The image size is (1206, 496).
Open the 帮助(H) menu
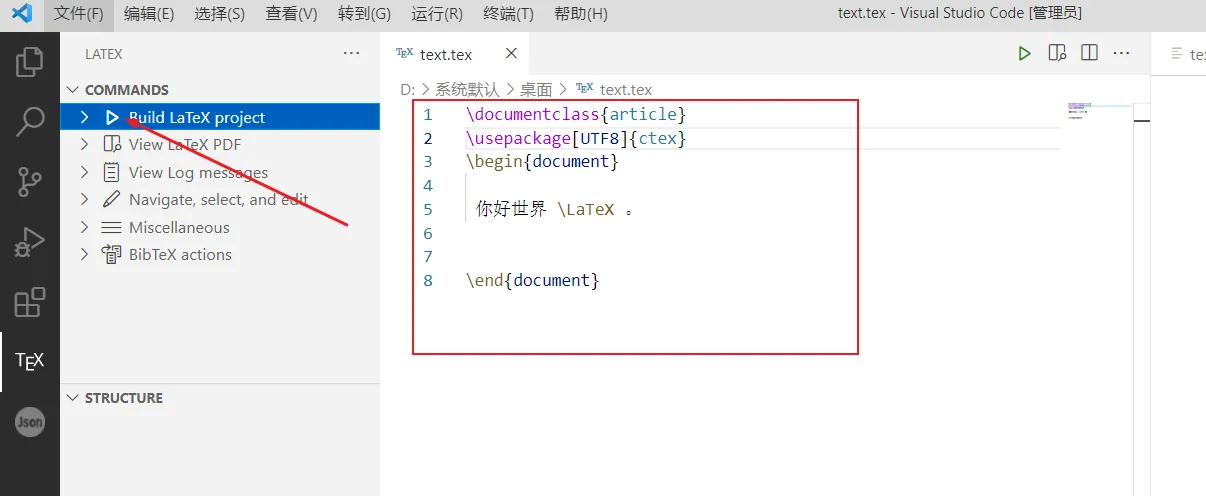580,14
